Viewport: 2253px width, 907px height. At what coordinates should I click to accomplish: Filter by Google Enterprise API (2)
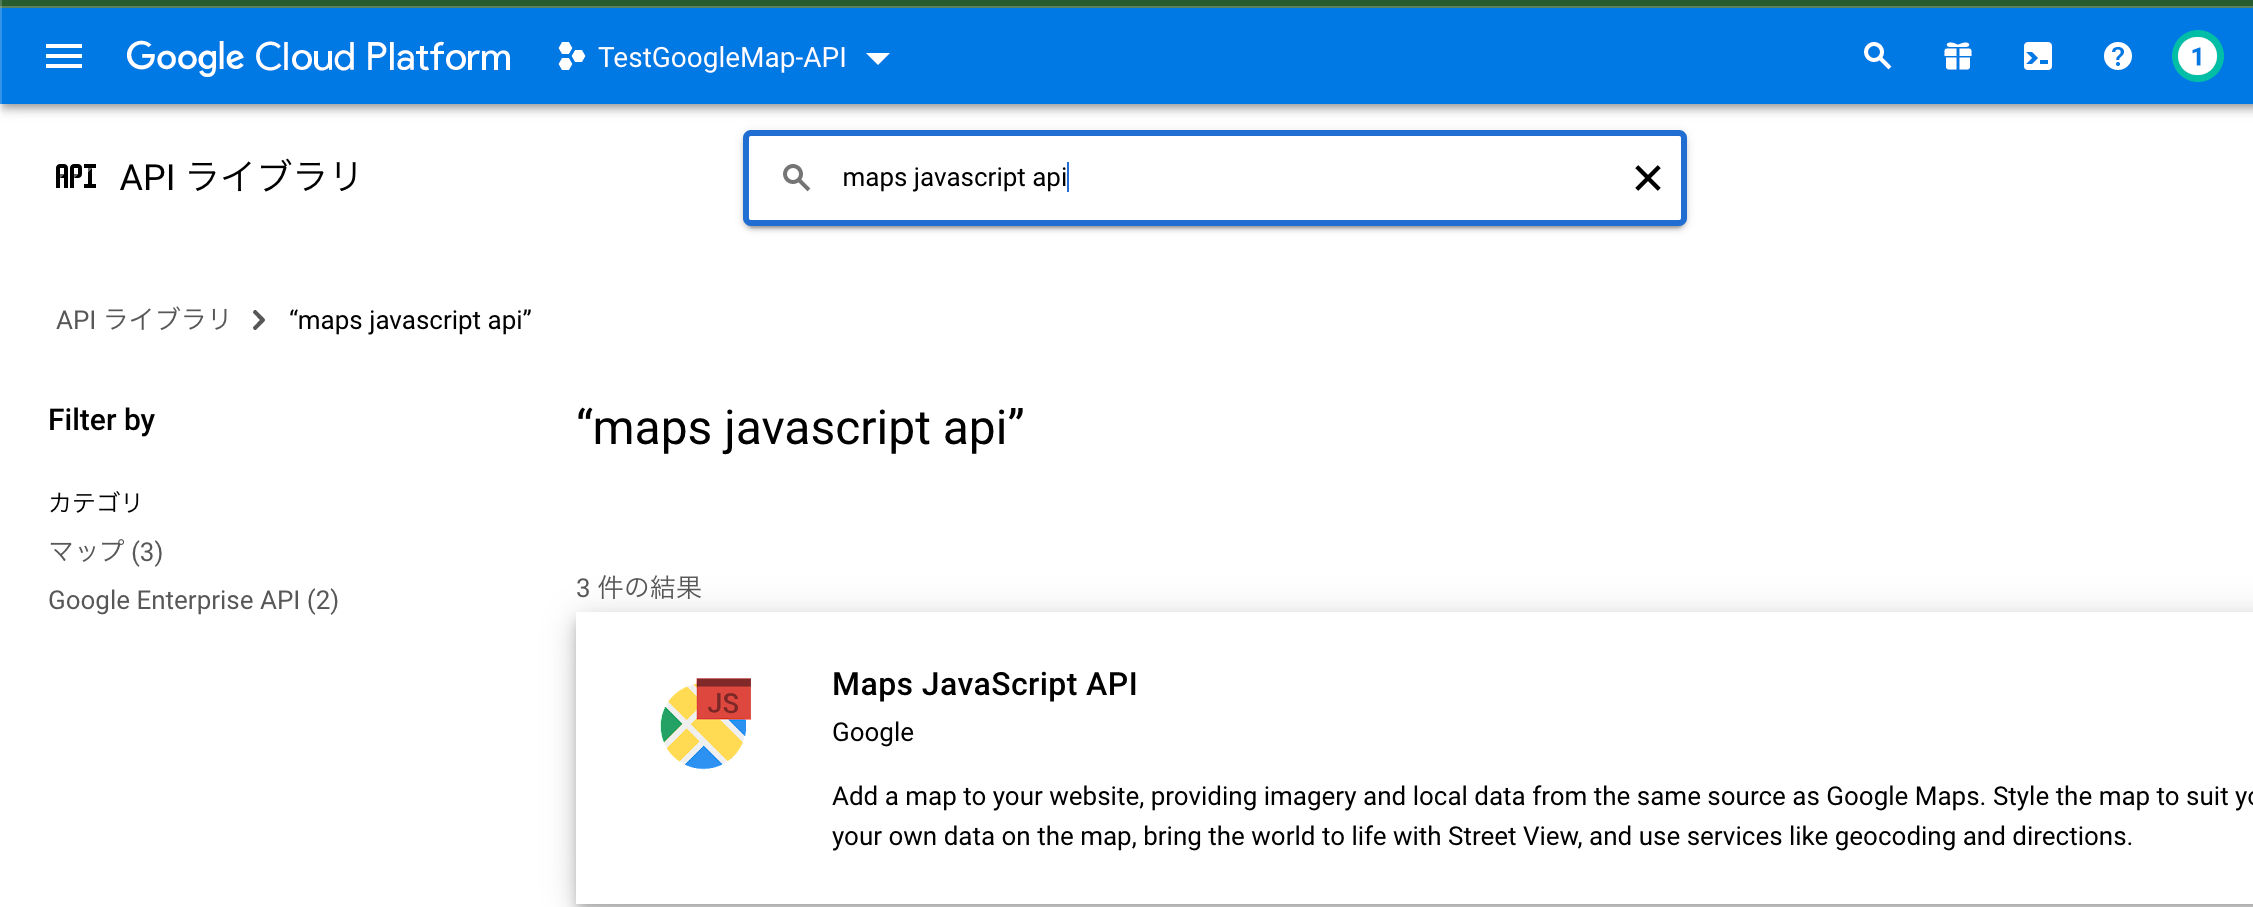(194, 600)
